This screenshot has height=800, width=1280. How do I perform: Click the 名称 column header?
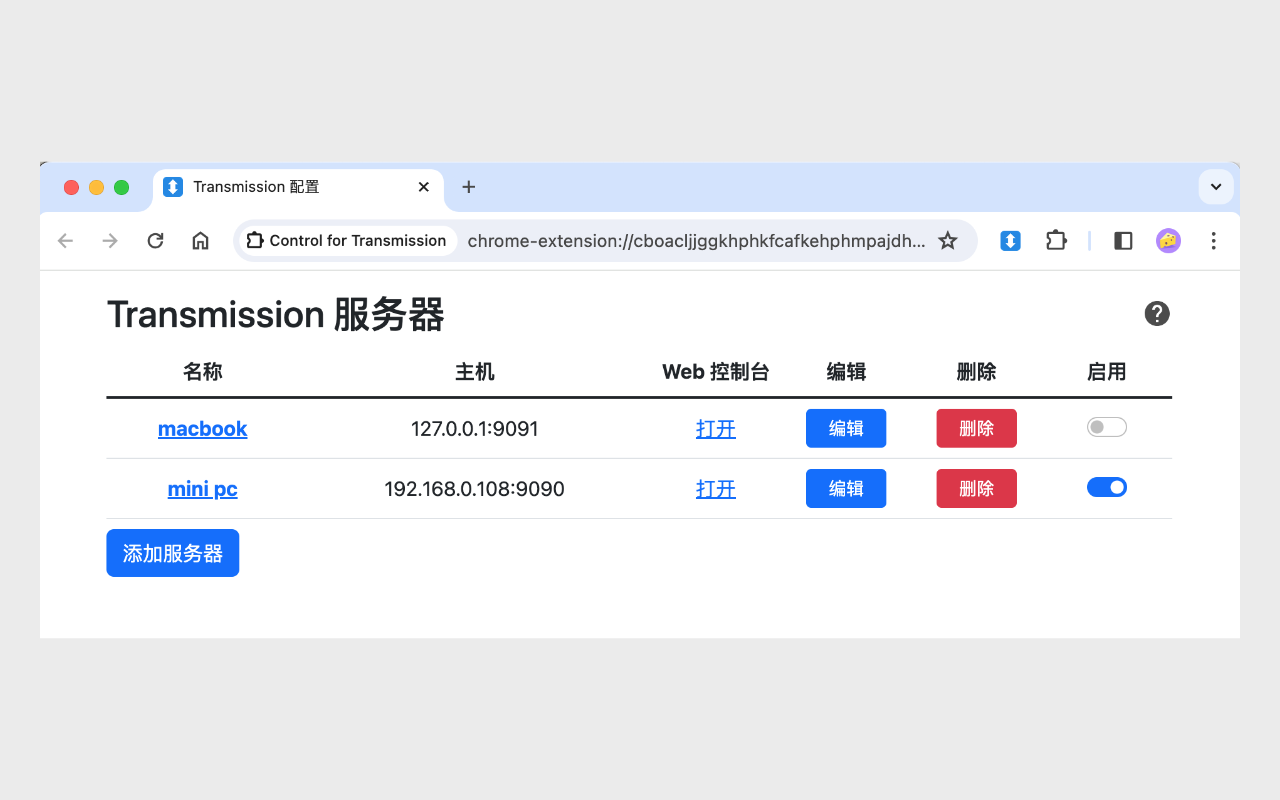click(x=202, y=372)
